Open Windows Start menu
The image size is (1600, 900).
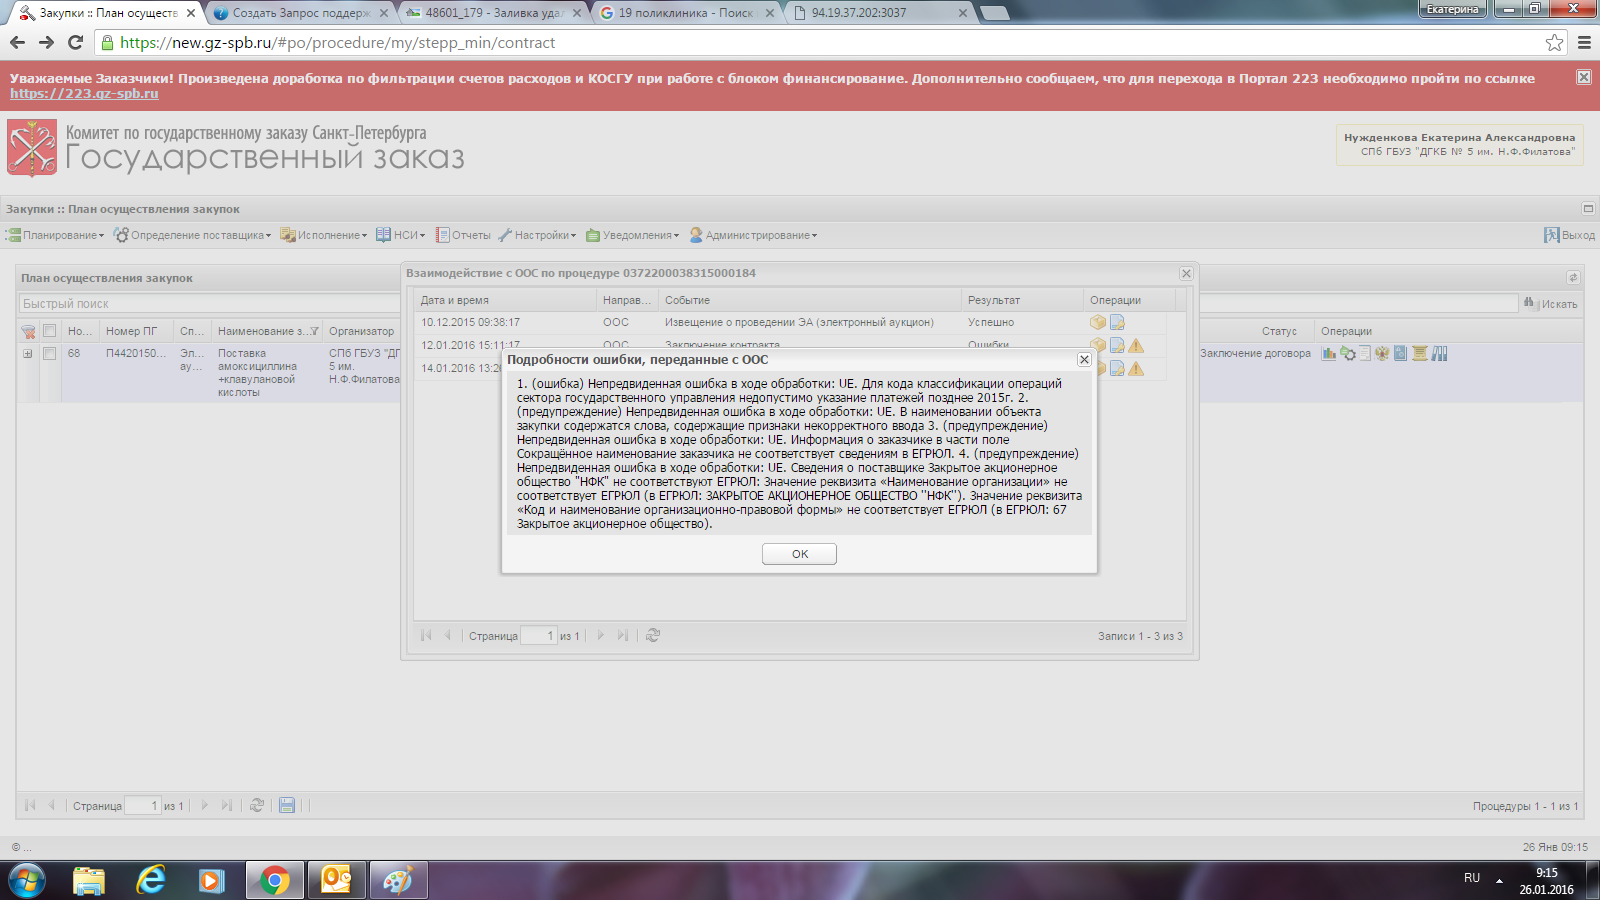[x=26, y=880]
